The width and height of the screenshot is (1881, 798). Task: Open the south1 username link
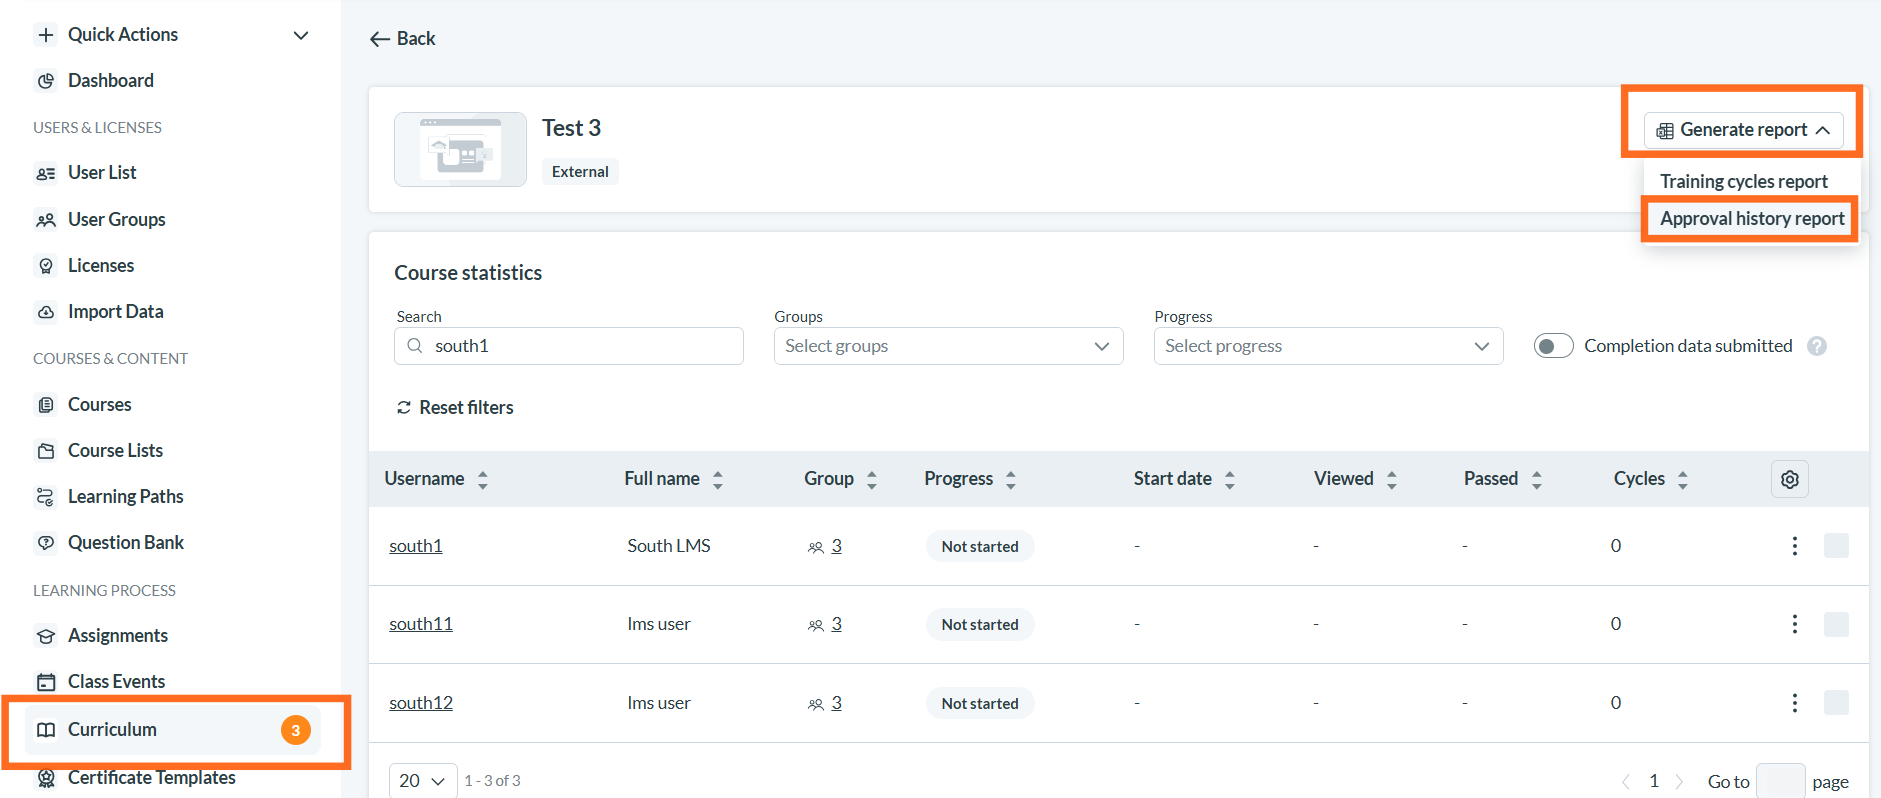point(416,546)
